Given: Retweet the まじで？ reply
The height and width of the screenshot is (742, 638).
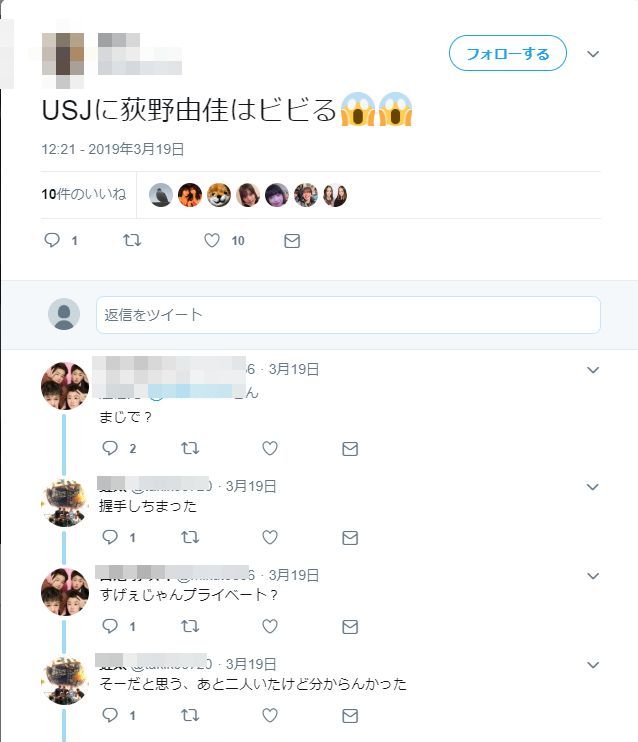Looking at the screenshot, I should (190, 448).
